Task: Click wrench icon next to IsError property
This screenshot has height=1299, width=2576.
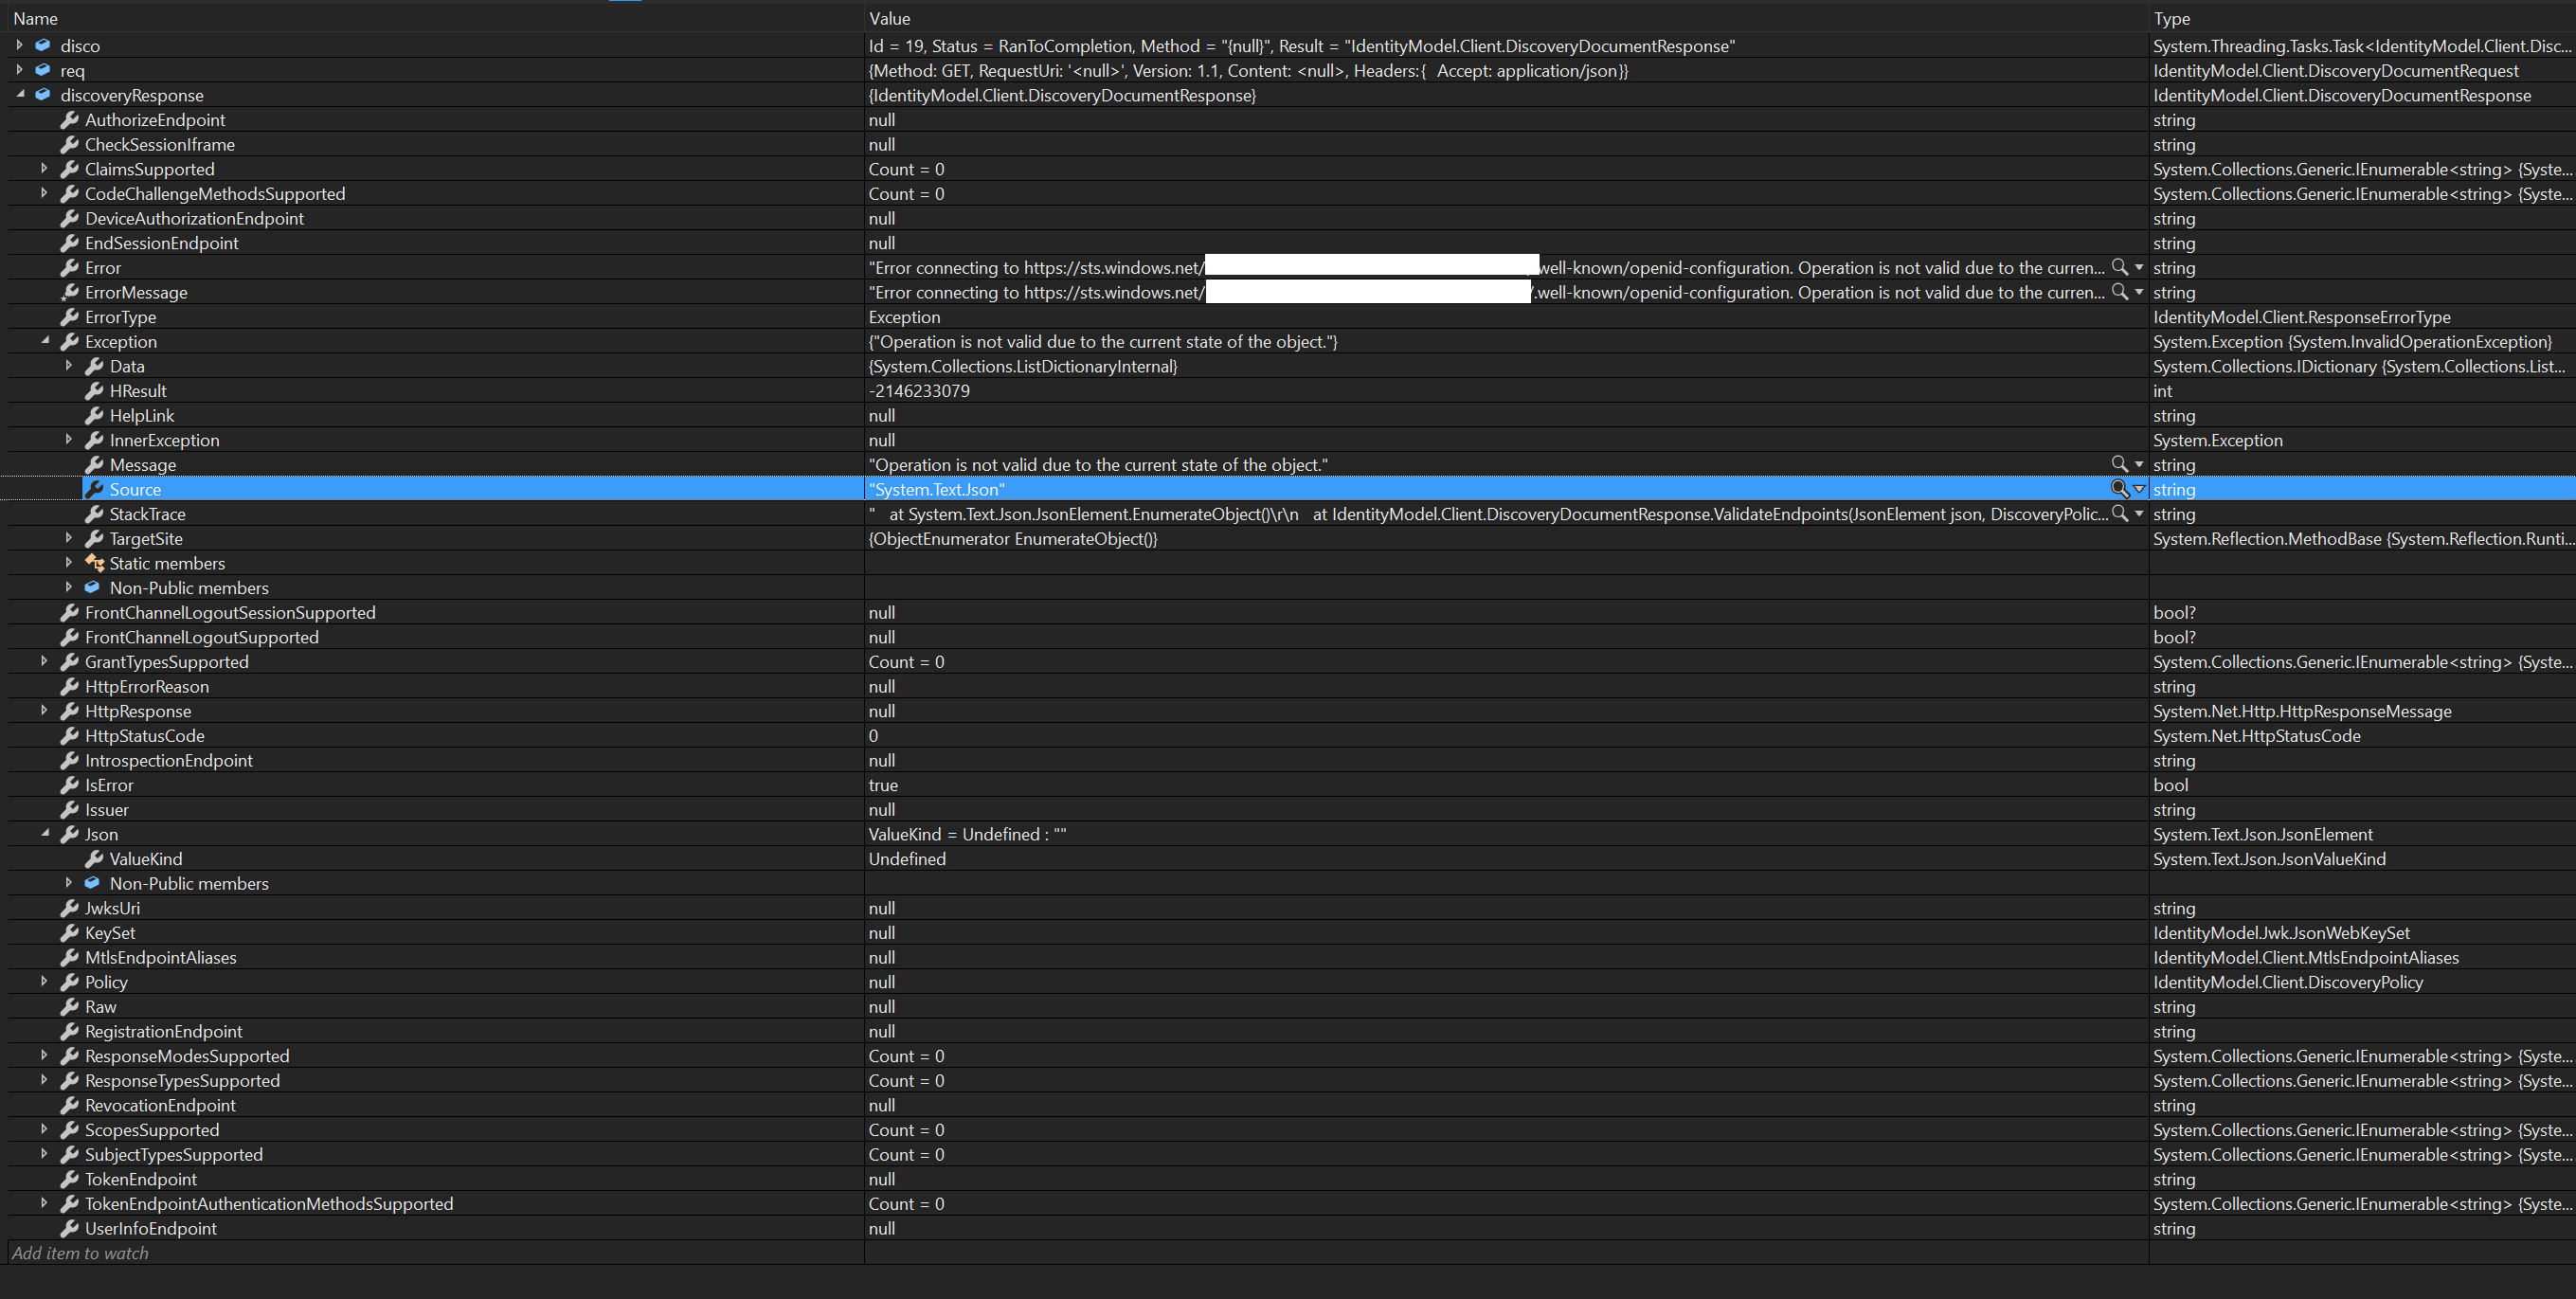Action: coord(69,785)
